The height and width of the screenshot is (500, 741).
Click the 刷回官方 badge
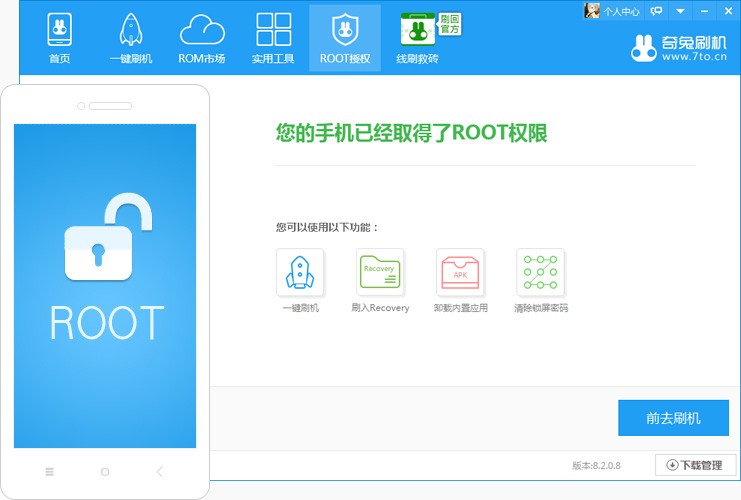click(x=450, y=24)
